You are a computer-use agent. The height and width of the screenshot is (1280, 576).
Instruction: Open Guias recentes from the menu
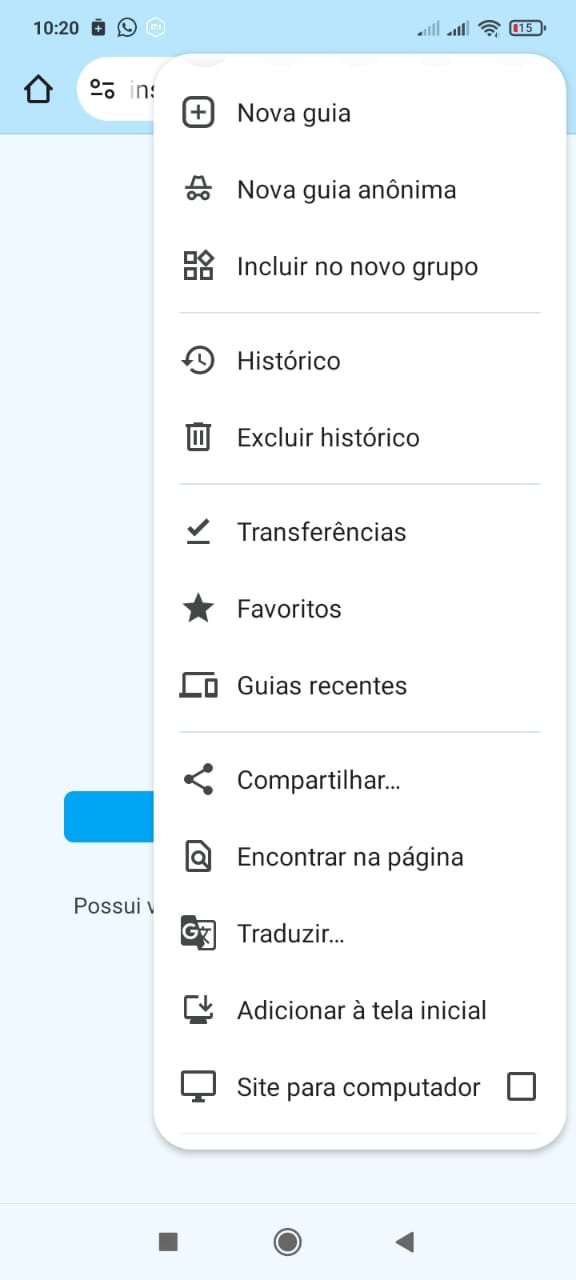321,685
